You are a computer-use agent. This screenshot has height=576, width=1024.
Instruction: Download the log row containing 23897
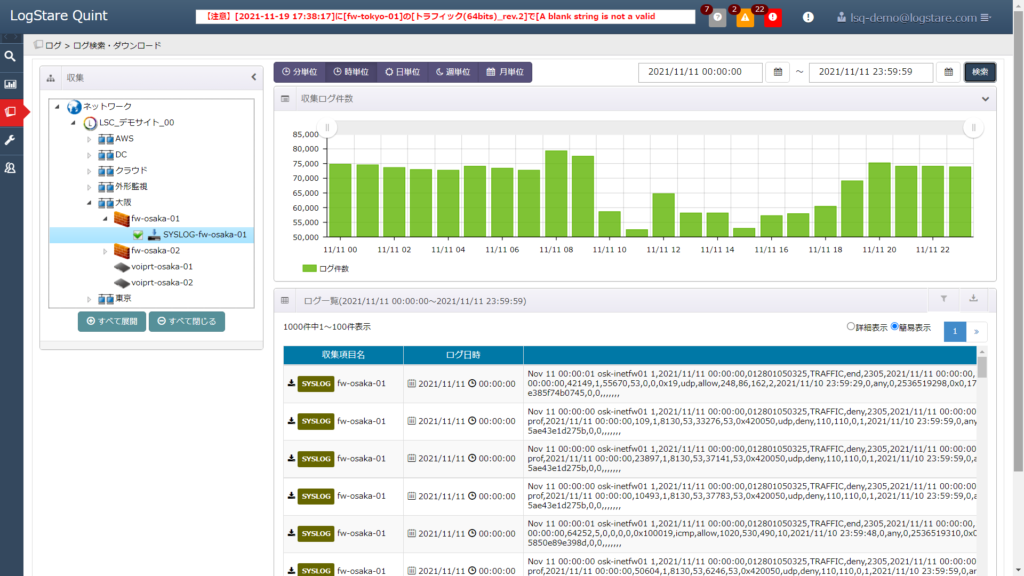point(291,458)
